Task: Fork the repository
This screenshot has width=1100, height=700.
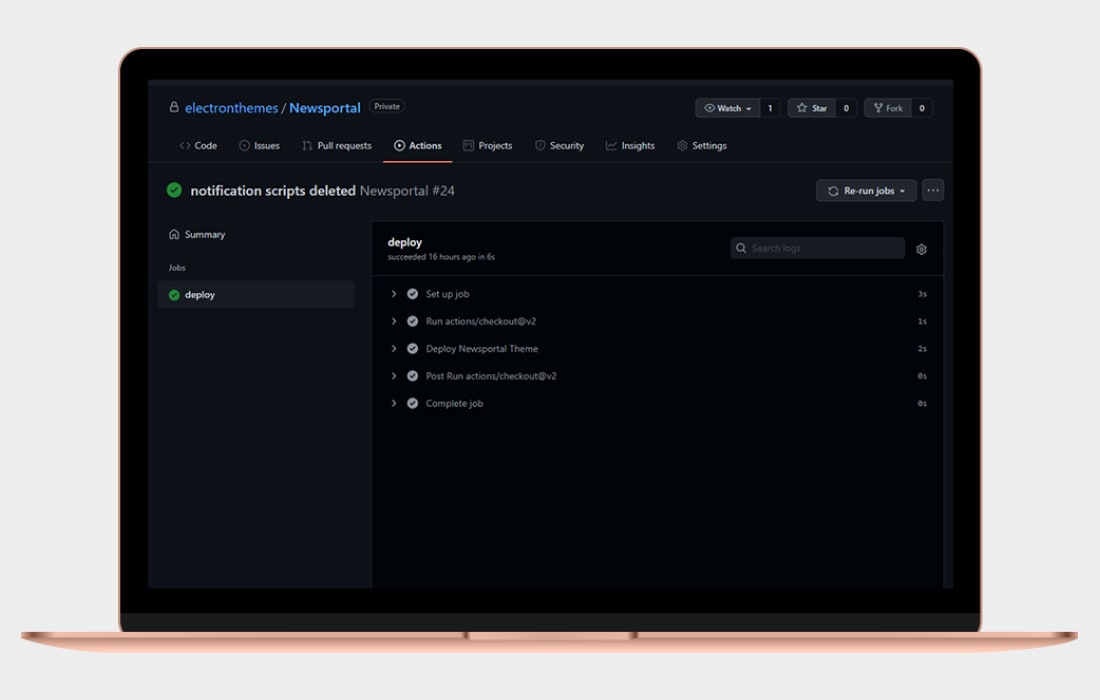Action: (887, 108)
